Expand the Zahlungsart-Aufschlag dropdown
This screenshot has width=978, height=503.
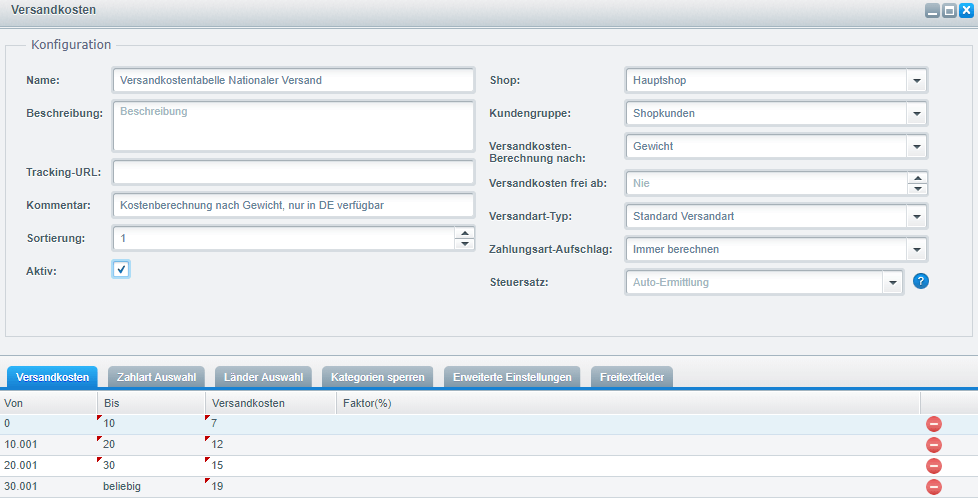[917, 249]
